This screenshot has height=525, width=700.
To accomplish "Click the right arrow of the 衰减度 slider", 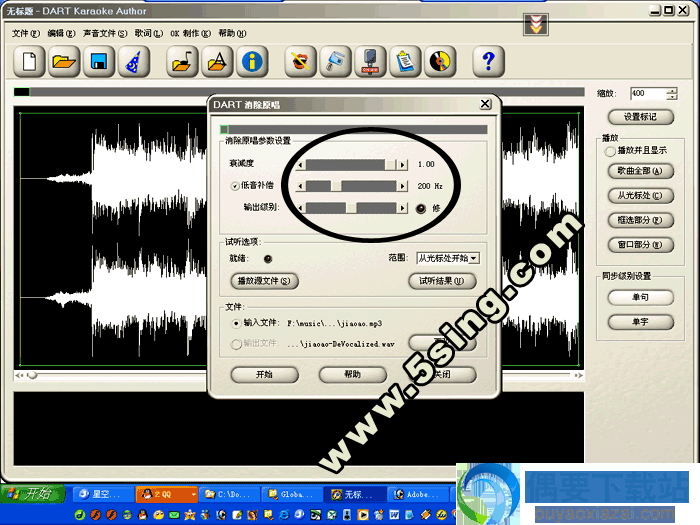I will coord(403,165).
